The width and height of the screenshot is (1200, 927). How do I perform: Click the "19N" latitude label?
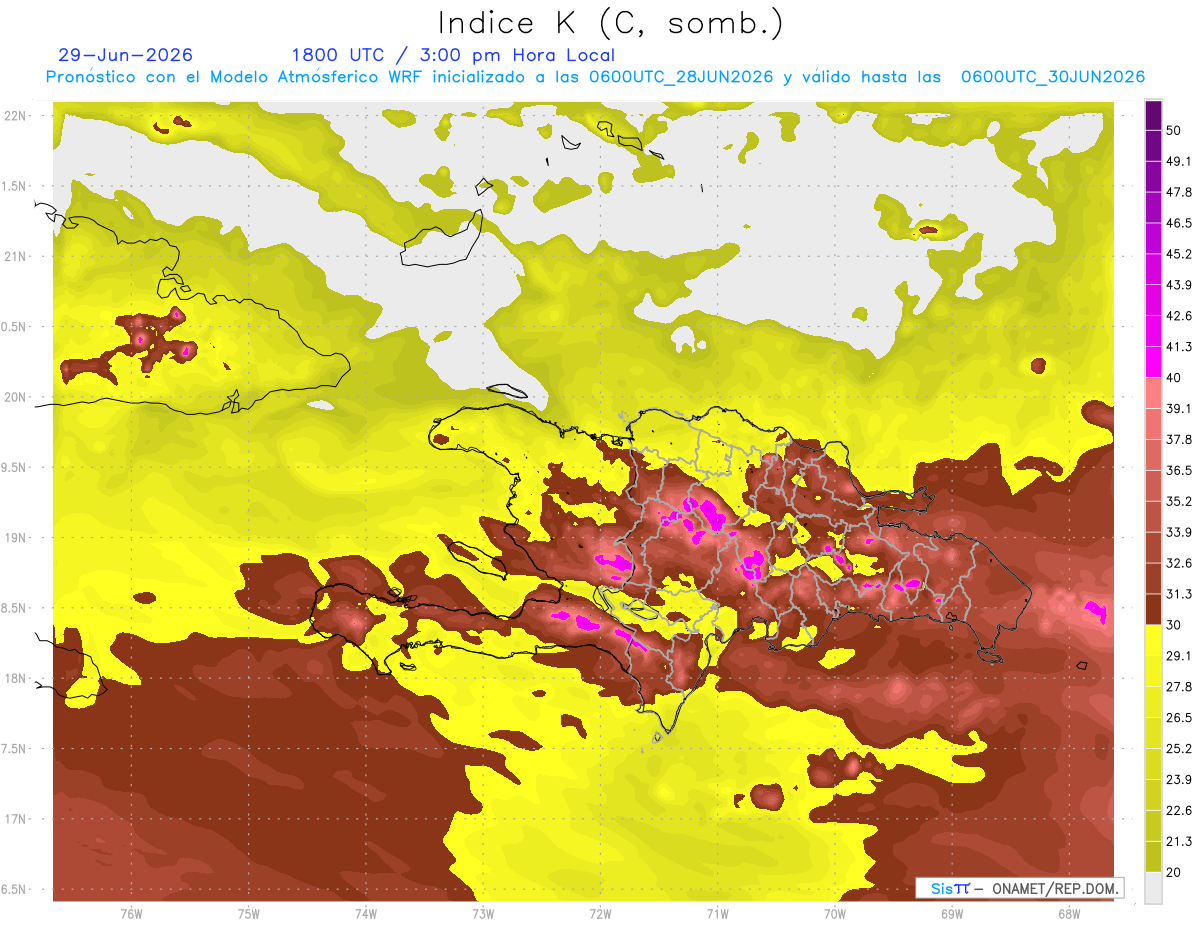(x=16, y=537)
